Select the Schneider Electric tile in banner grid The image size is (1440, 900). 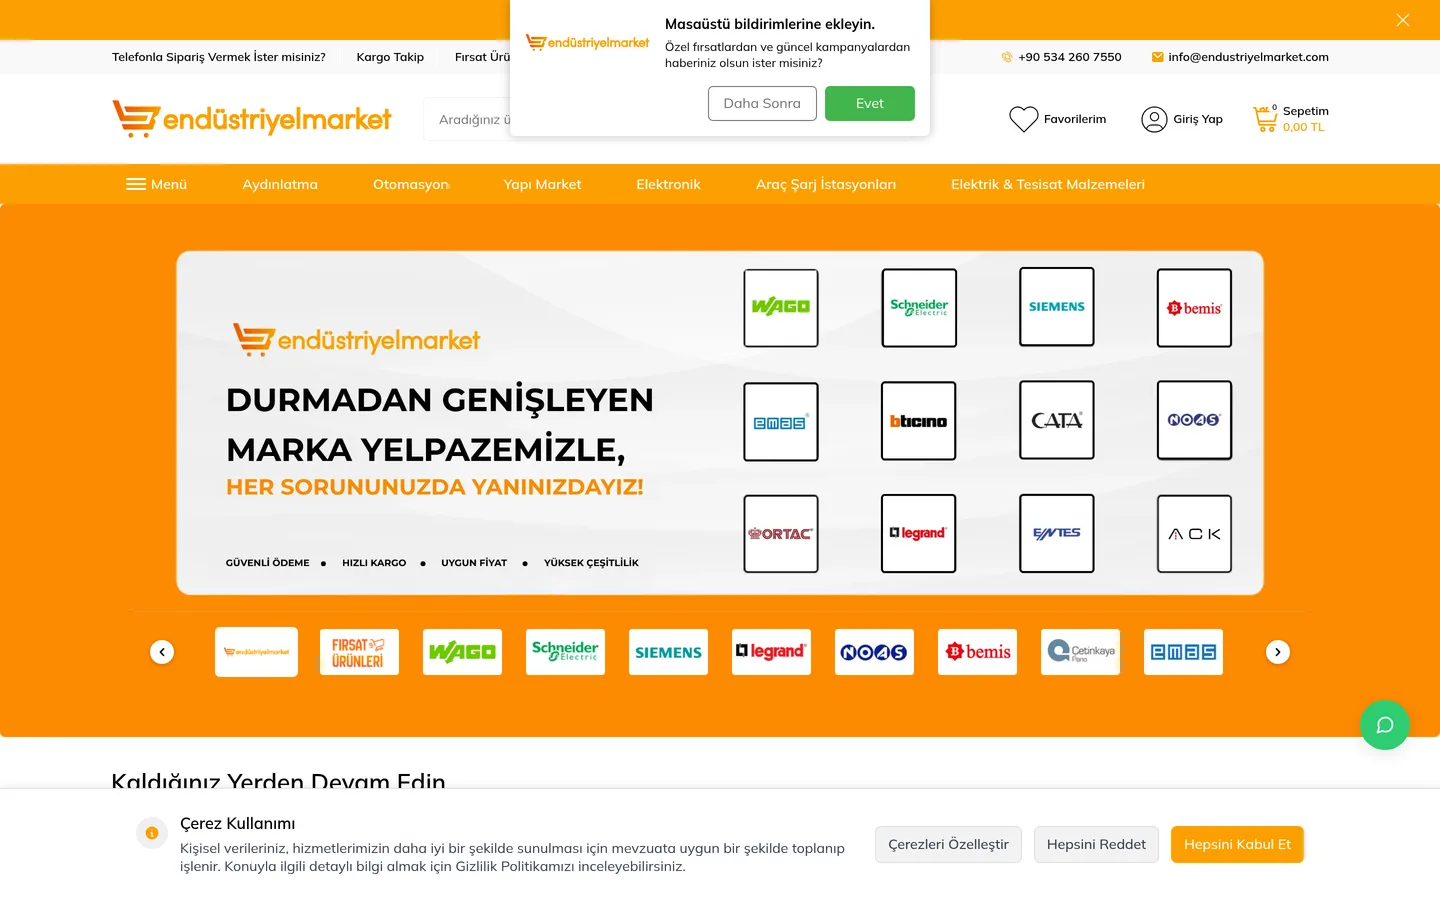tap(919, 308)
